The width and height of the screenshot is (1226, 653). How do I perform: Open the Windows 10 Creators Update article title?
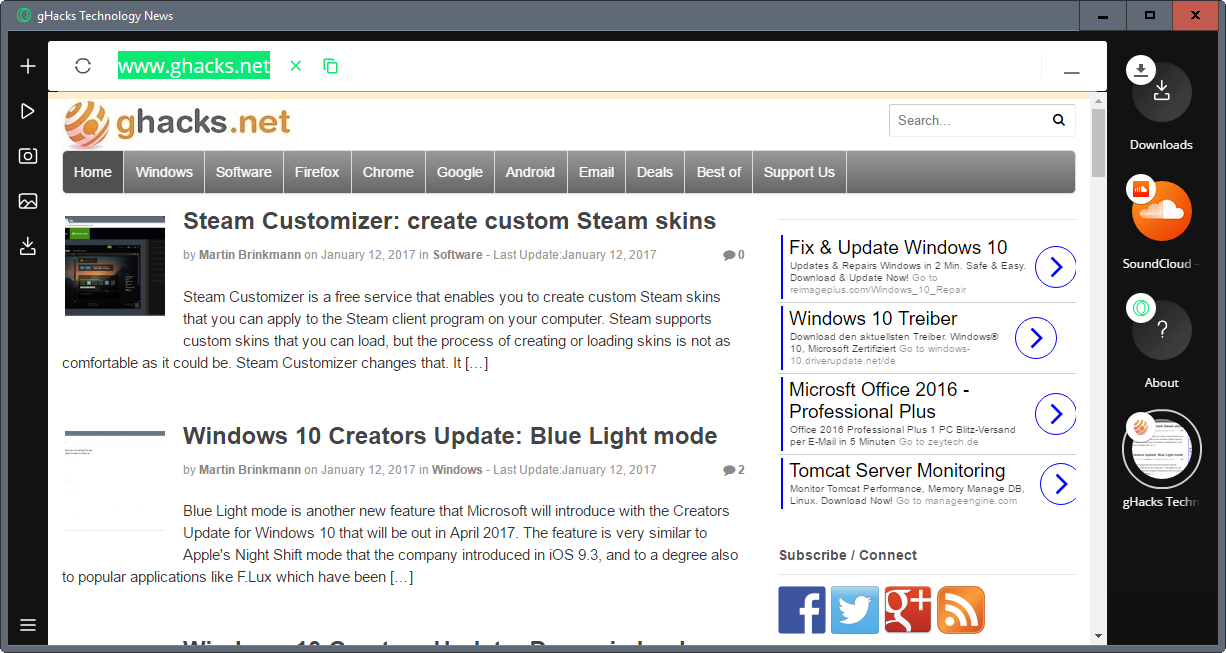(x=450, y=436)
